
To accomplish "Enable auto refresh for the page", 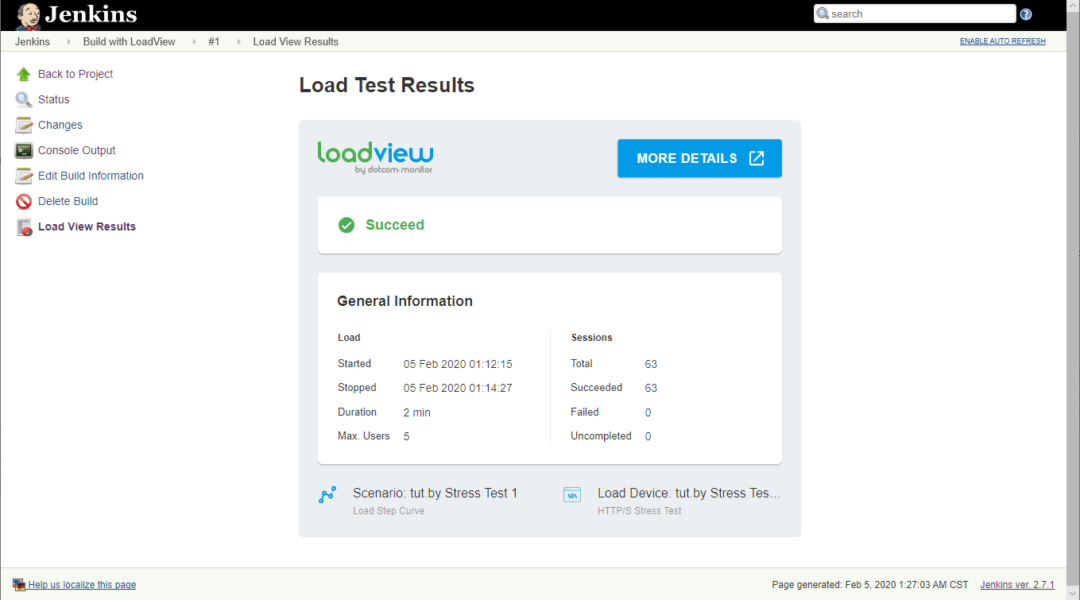I will click(x=1002, y=41).
